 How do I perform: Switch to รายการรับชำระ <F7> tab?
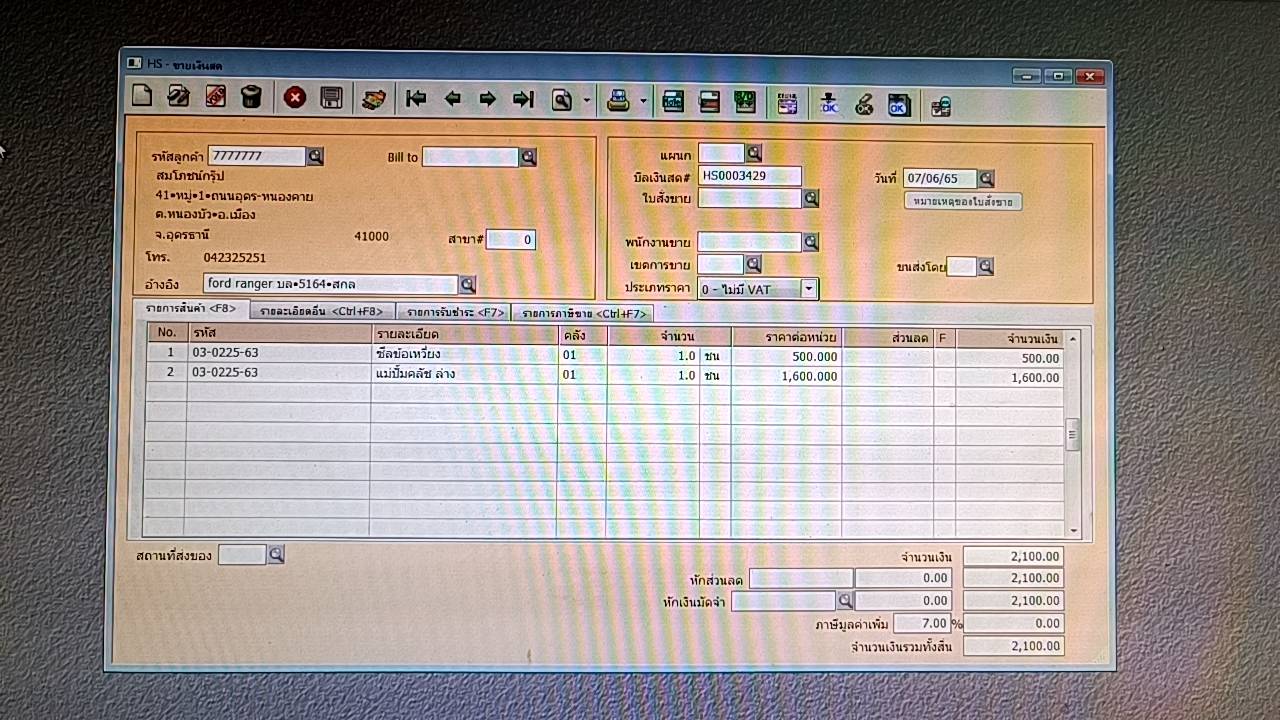[454, 312]
